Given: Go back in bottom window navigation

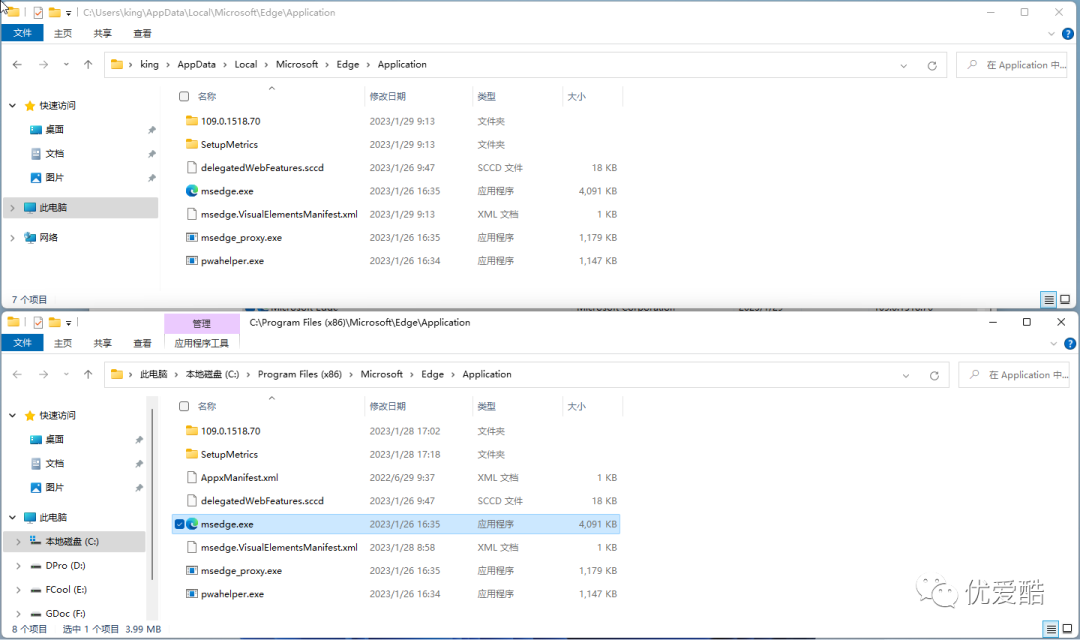Looking at the screenshot, I should coord(17,375).
